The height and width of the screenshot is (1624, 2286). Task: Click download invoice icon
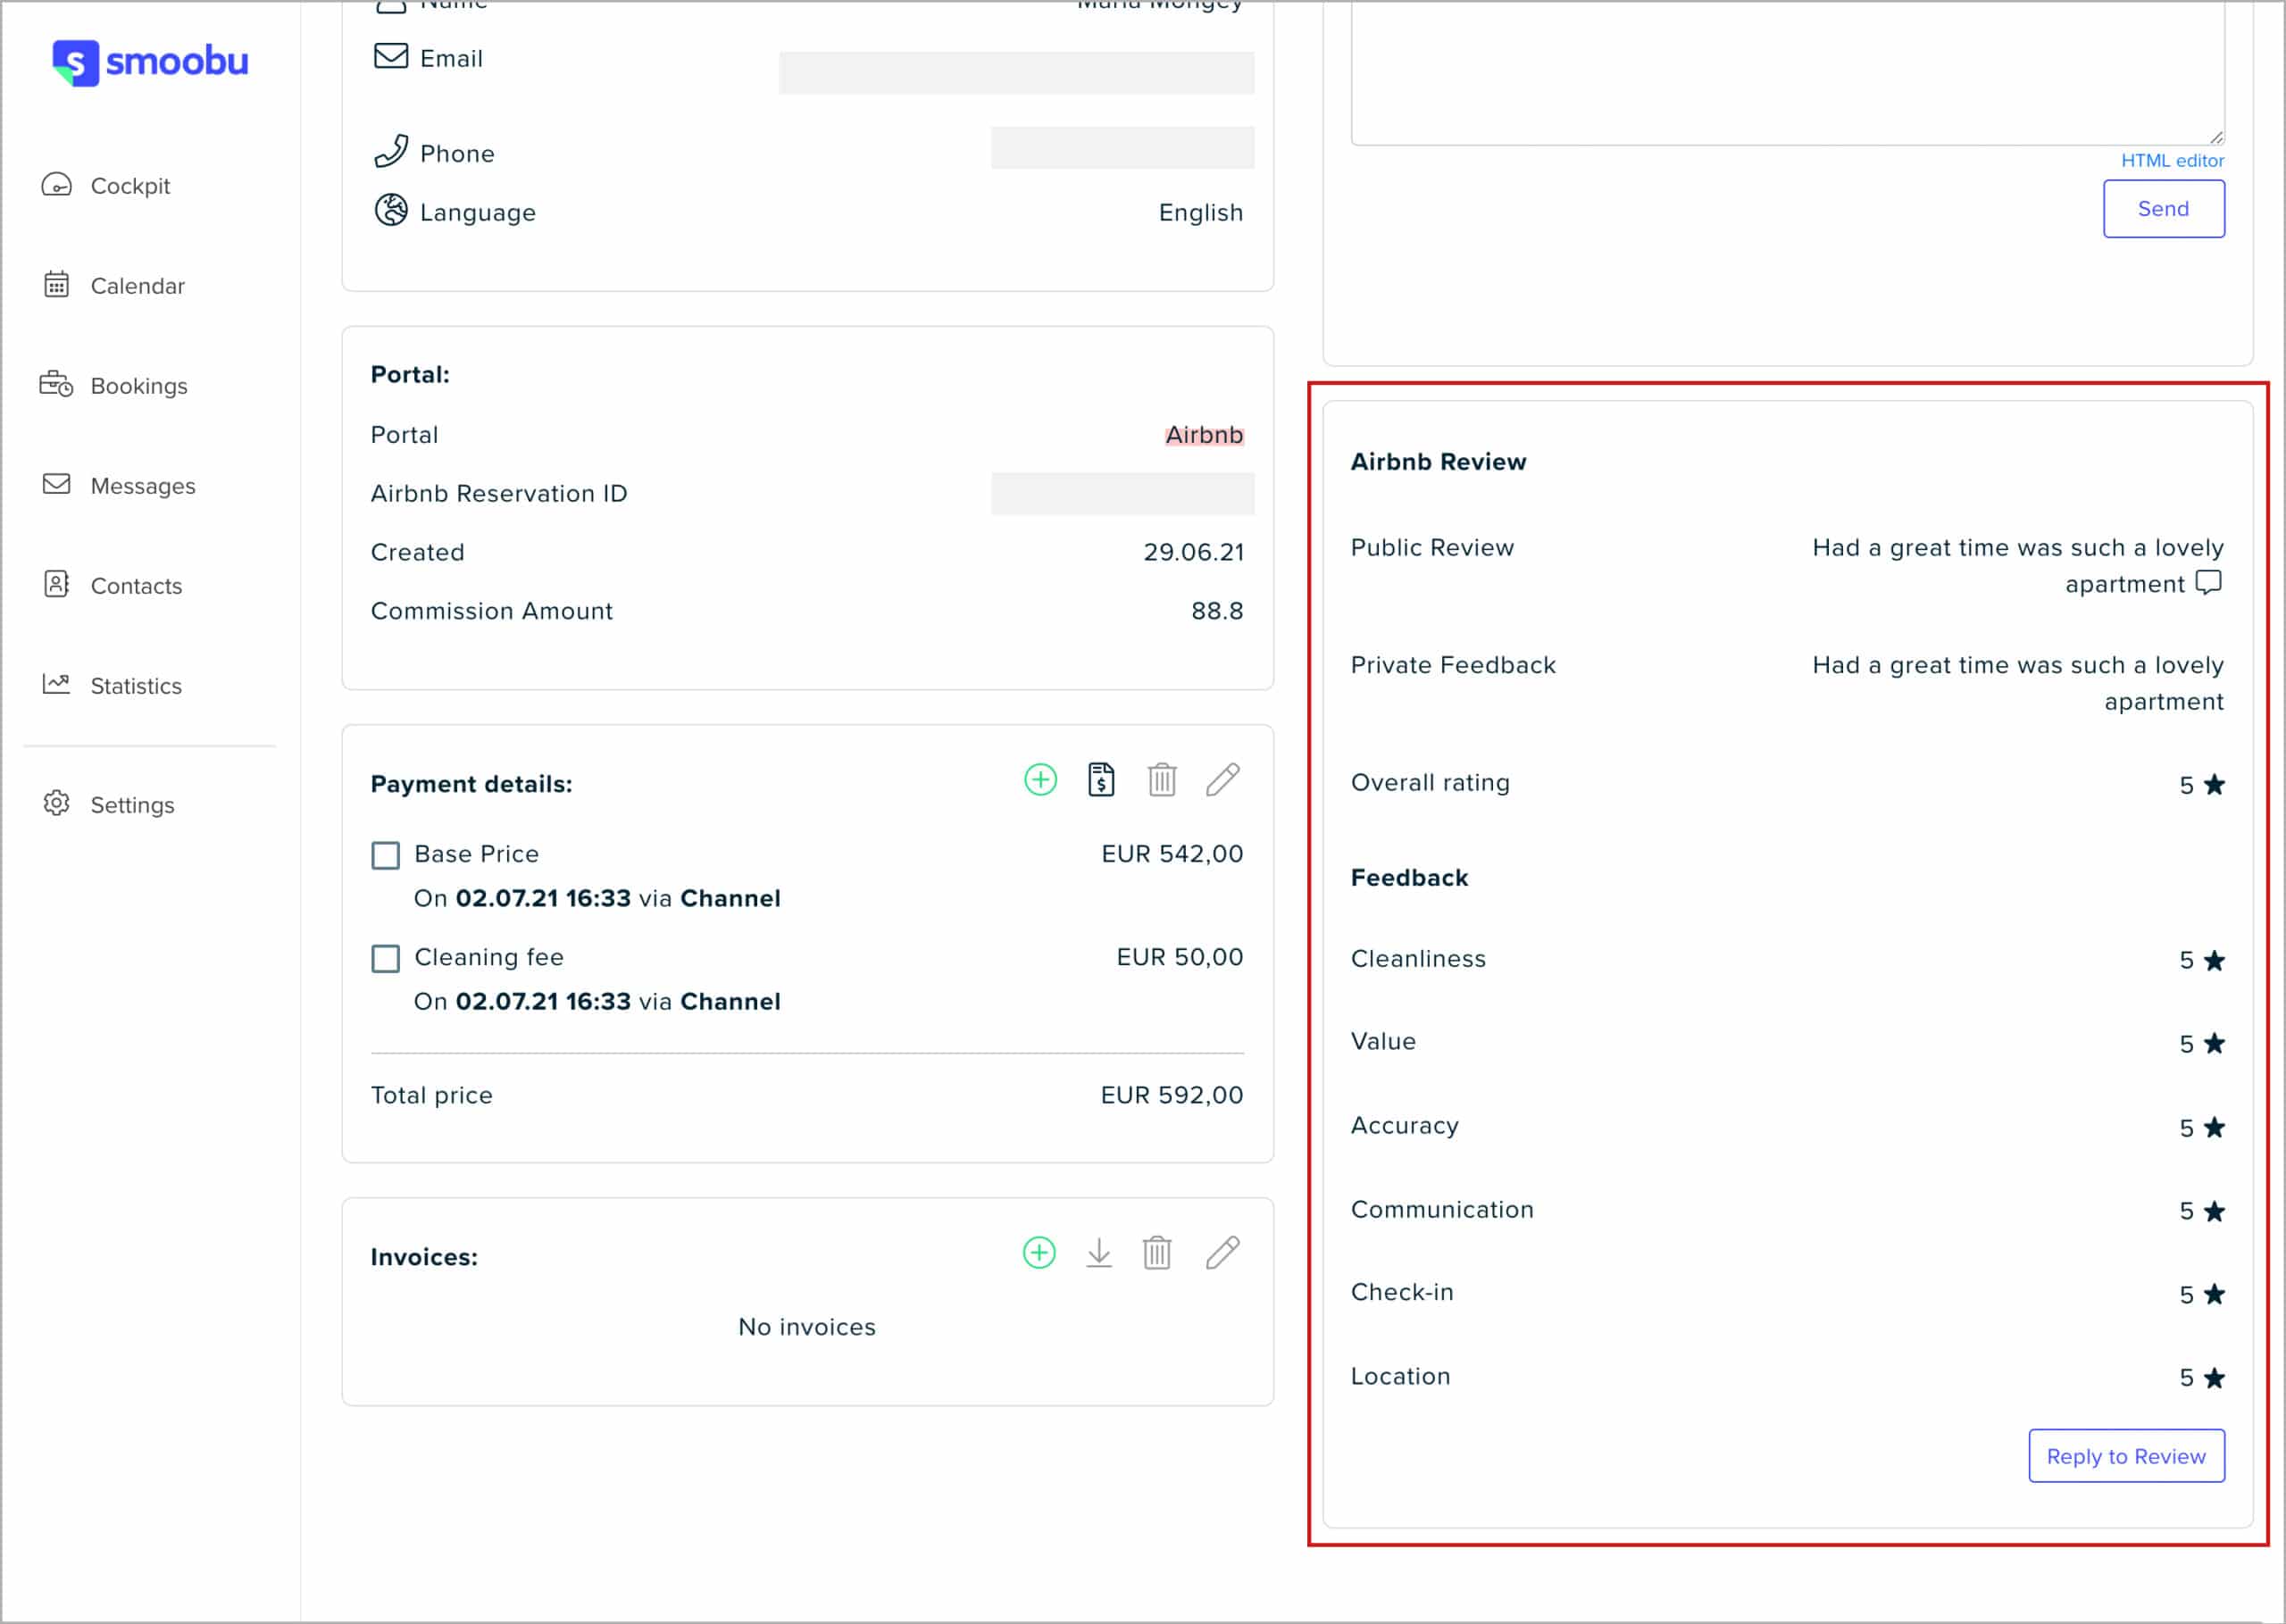click(x=1100, y=1253)
